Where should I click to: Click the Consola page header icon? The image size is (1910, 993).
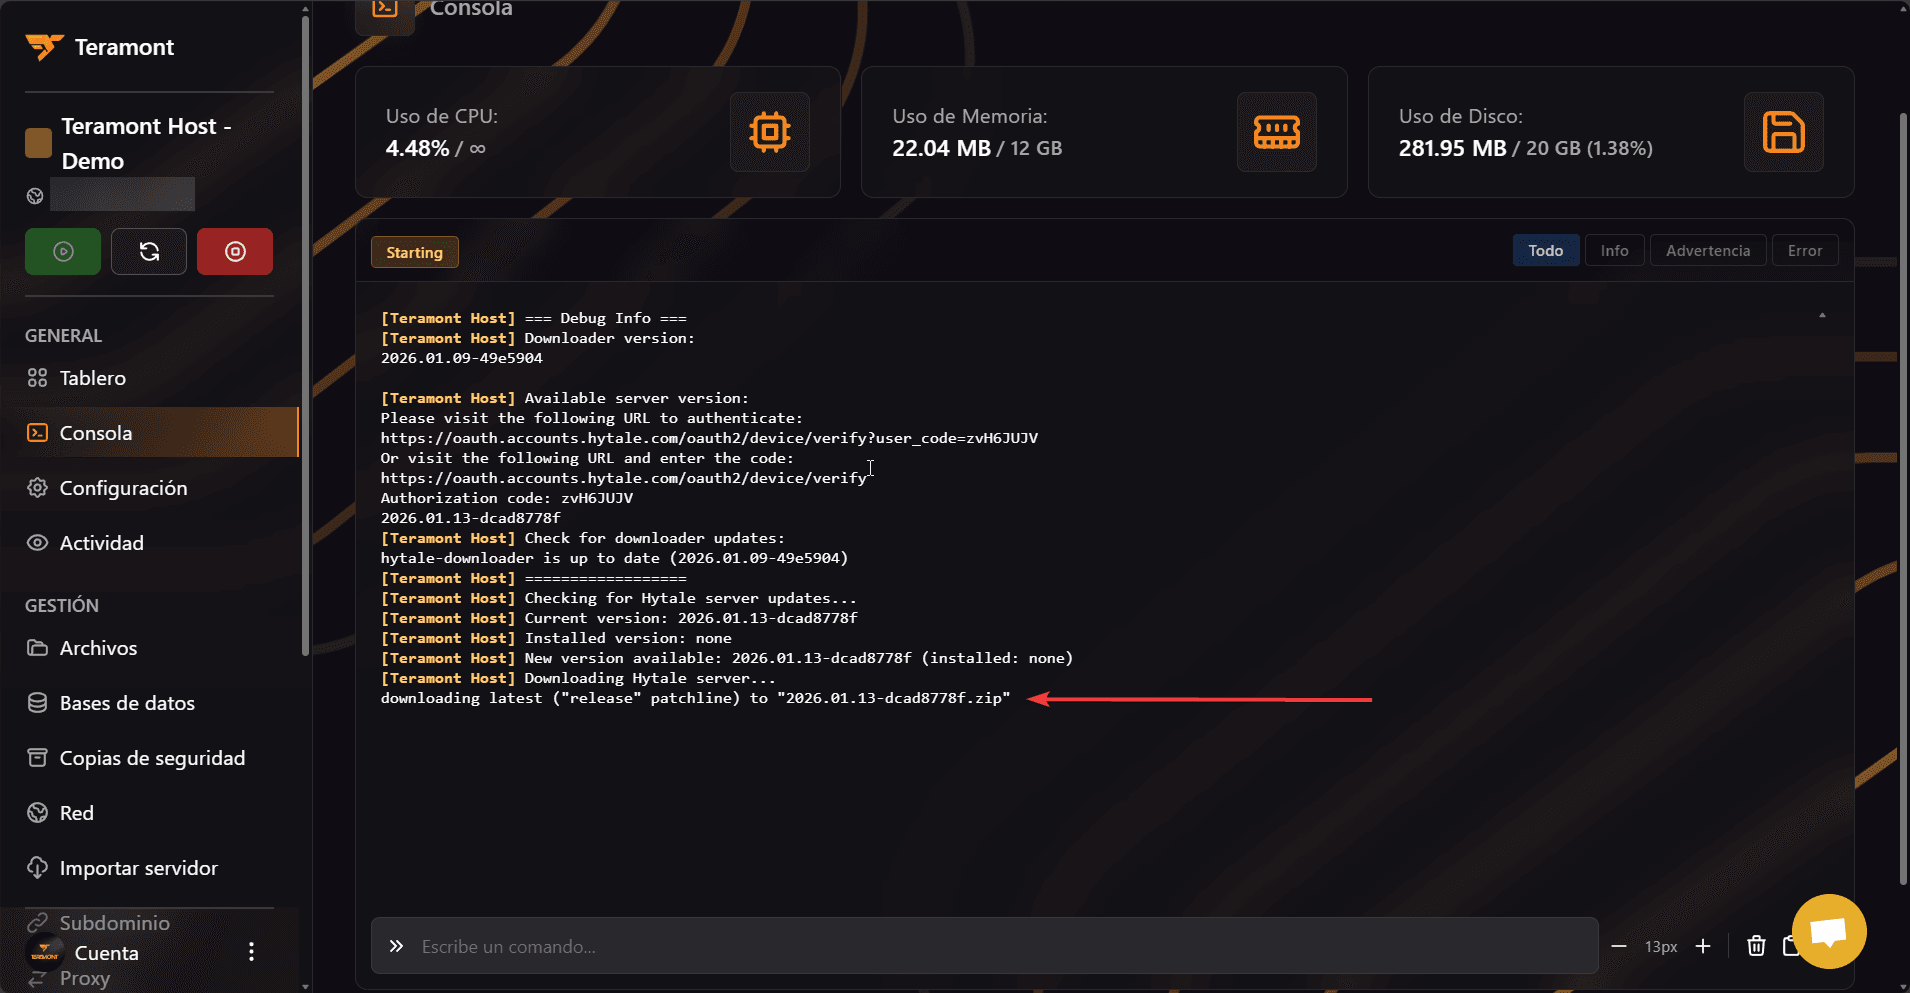pyautogui.click(x=385, y=10)
